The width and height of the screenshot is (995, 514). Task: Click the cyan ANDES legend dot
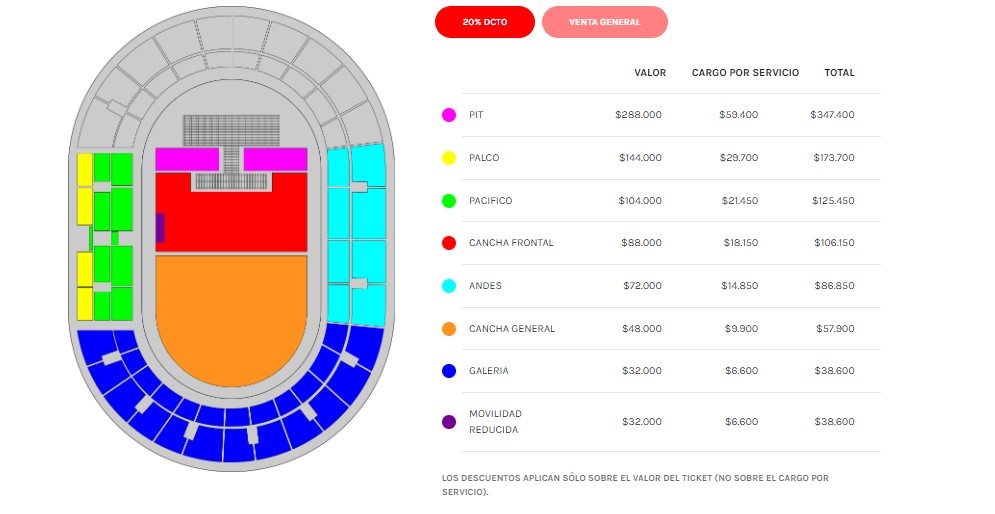(449, 286)
